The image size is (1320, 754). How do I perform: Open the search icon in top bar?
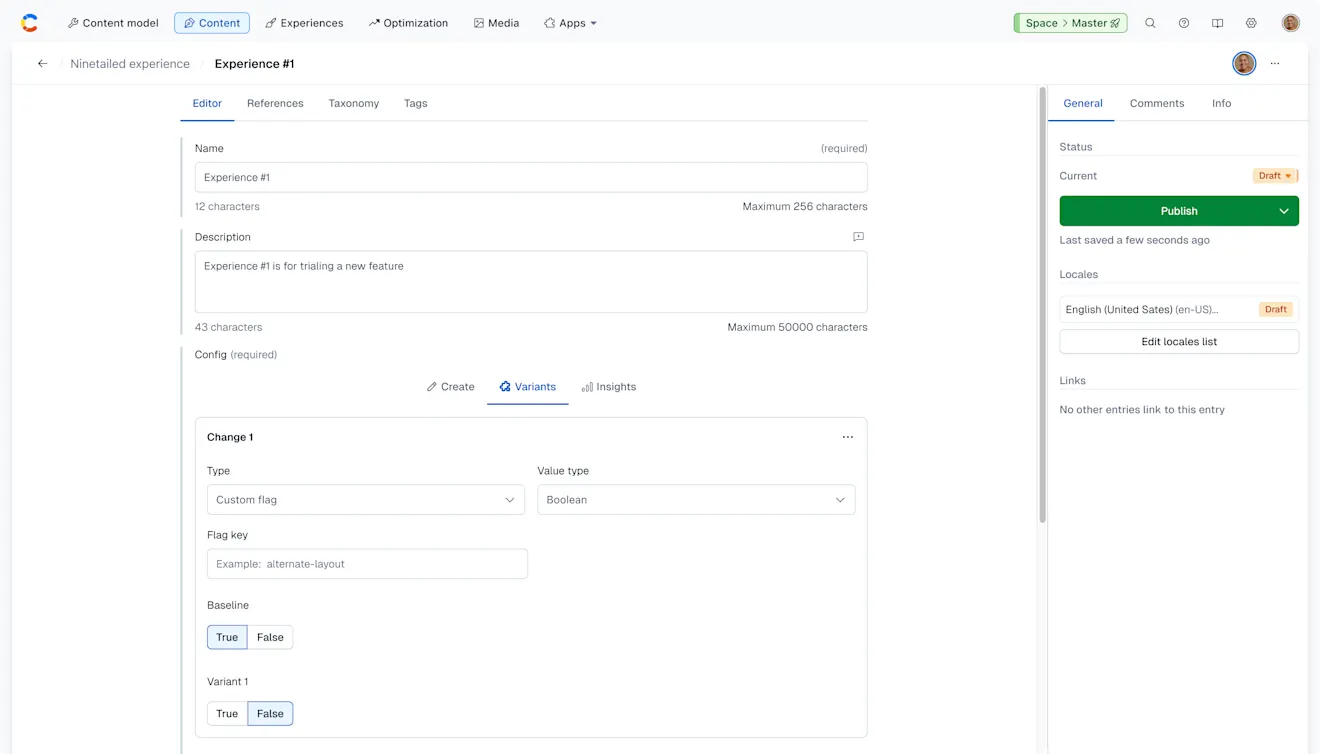(x=1150, y=23)
